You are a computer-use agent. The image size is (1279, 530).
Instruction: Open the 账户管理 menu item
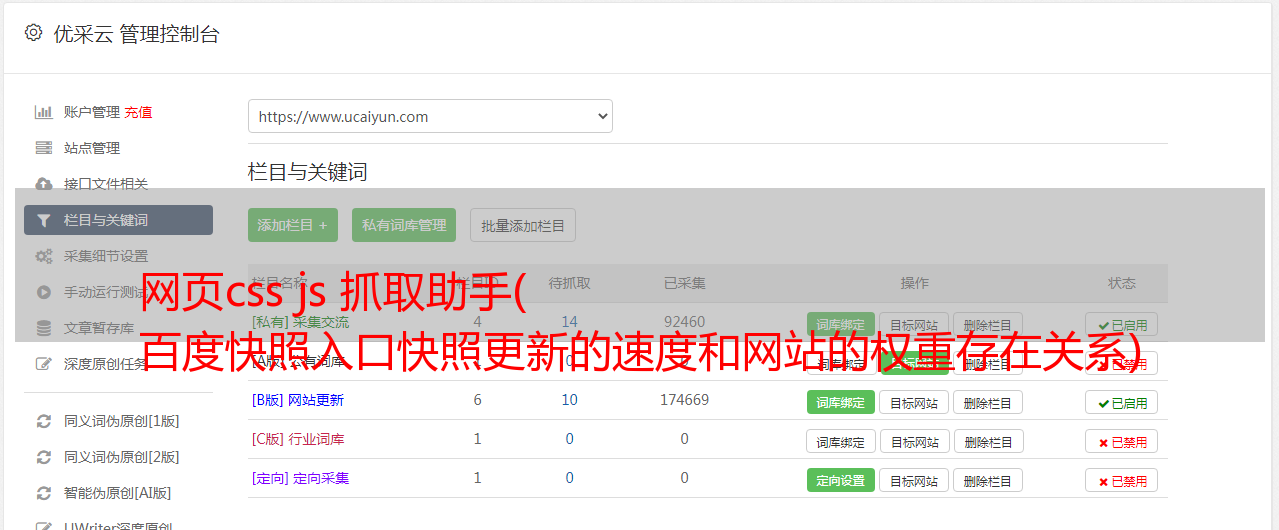tap(92, 112)
